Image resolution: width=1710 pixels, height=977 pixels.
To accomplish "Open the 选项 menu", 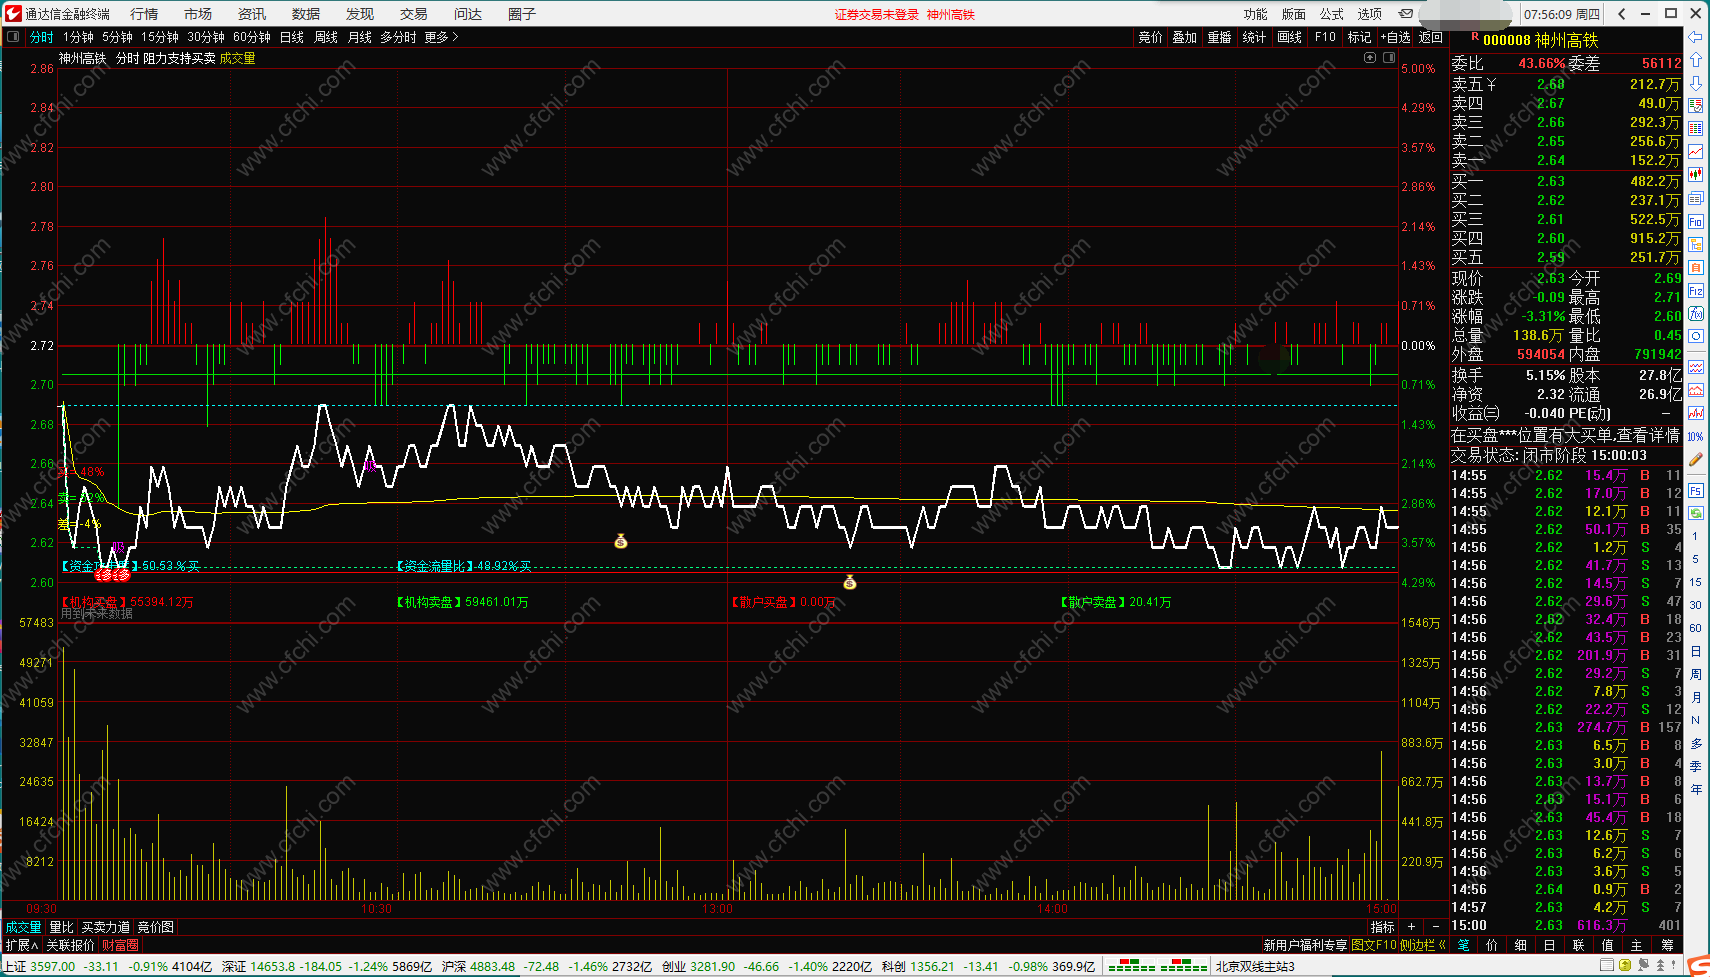I will pos(1370,14).
